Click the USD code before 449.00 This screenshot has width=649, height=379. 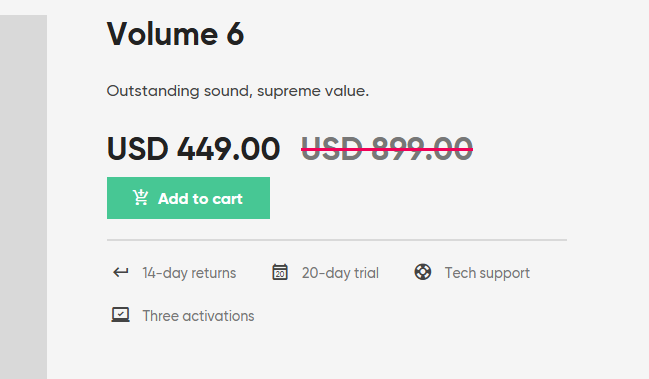137,149
